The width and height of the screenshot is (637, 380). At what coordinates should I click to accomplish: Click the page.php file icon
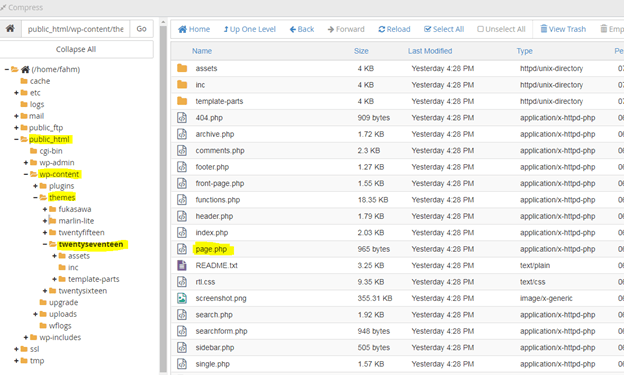182,249
